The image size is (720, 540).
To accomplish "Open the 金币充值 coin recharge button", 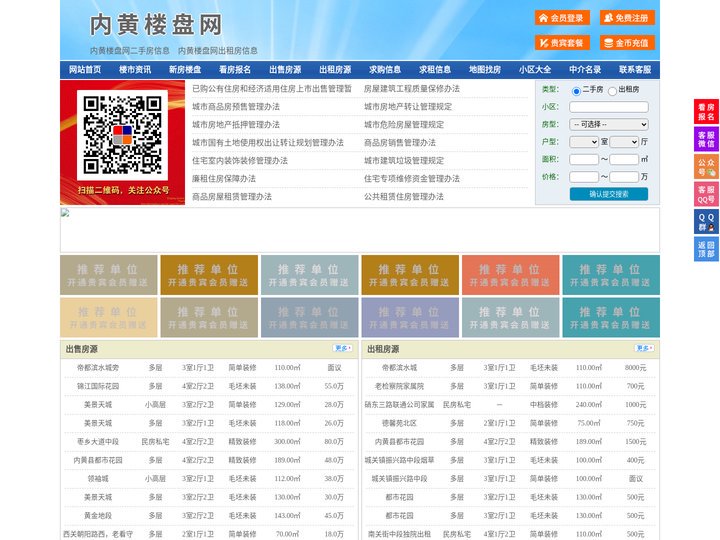I will (627, 43).
